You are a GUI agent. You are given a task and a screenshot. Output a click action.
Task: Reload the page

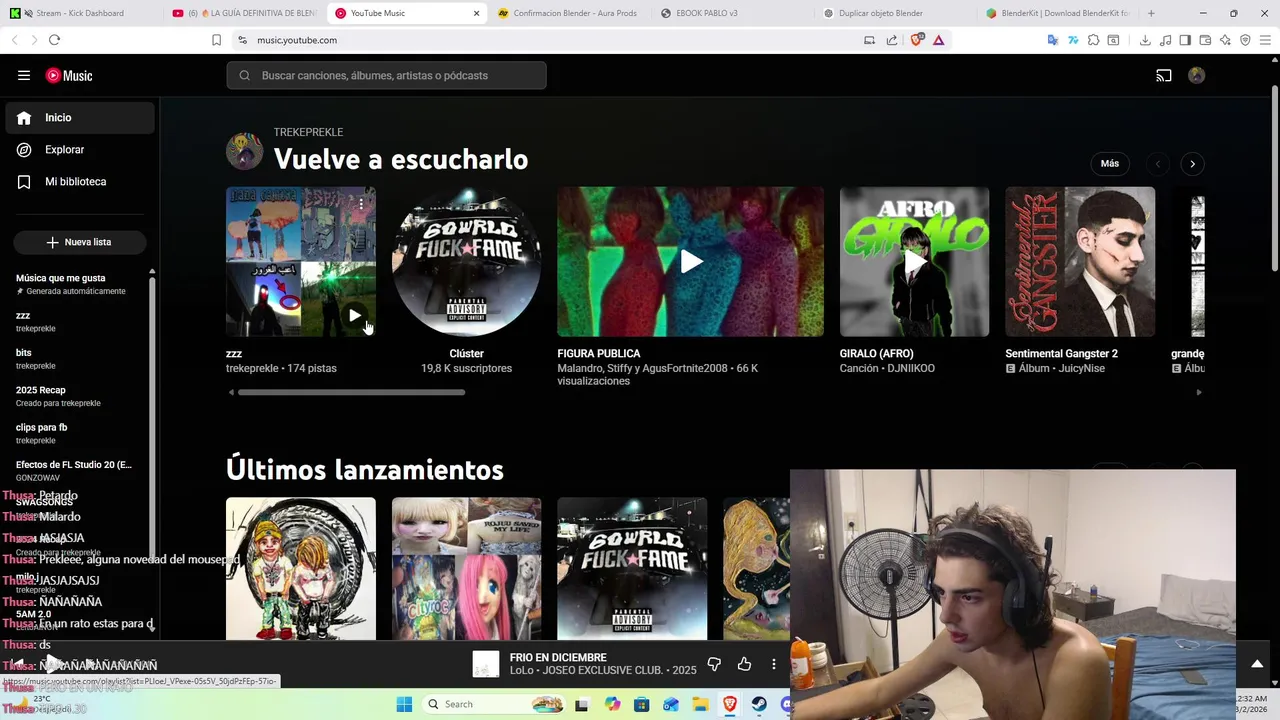click(54, 40)
